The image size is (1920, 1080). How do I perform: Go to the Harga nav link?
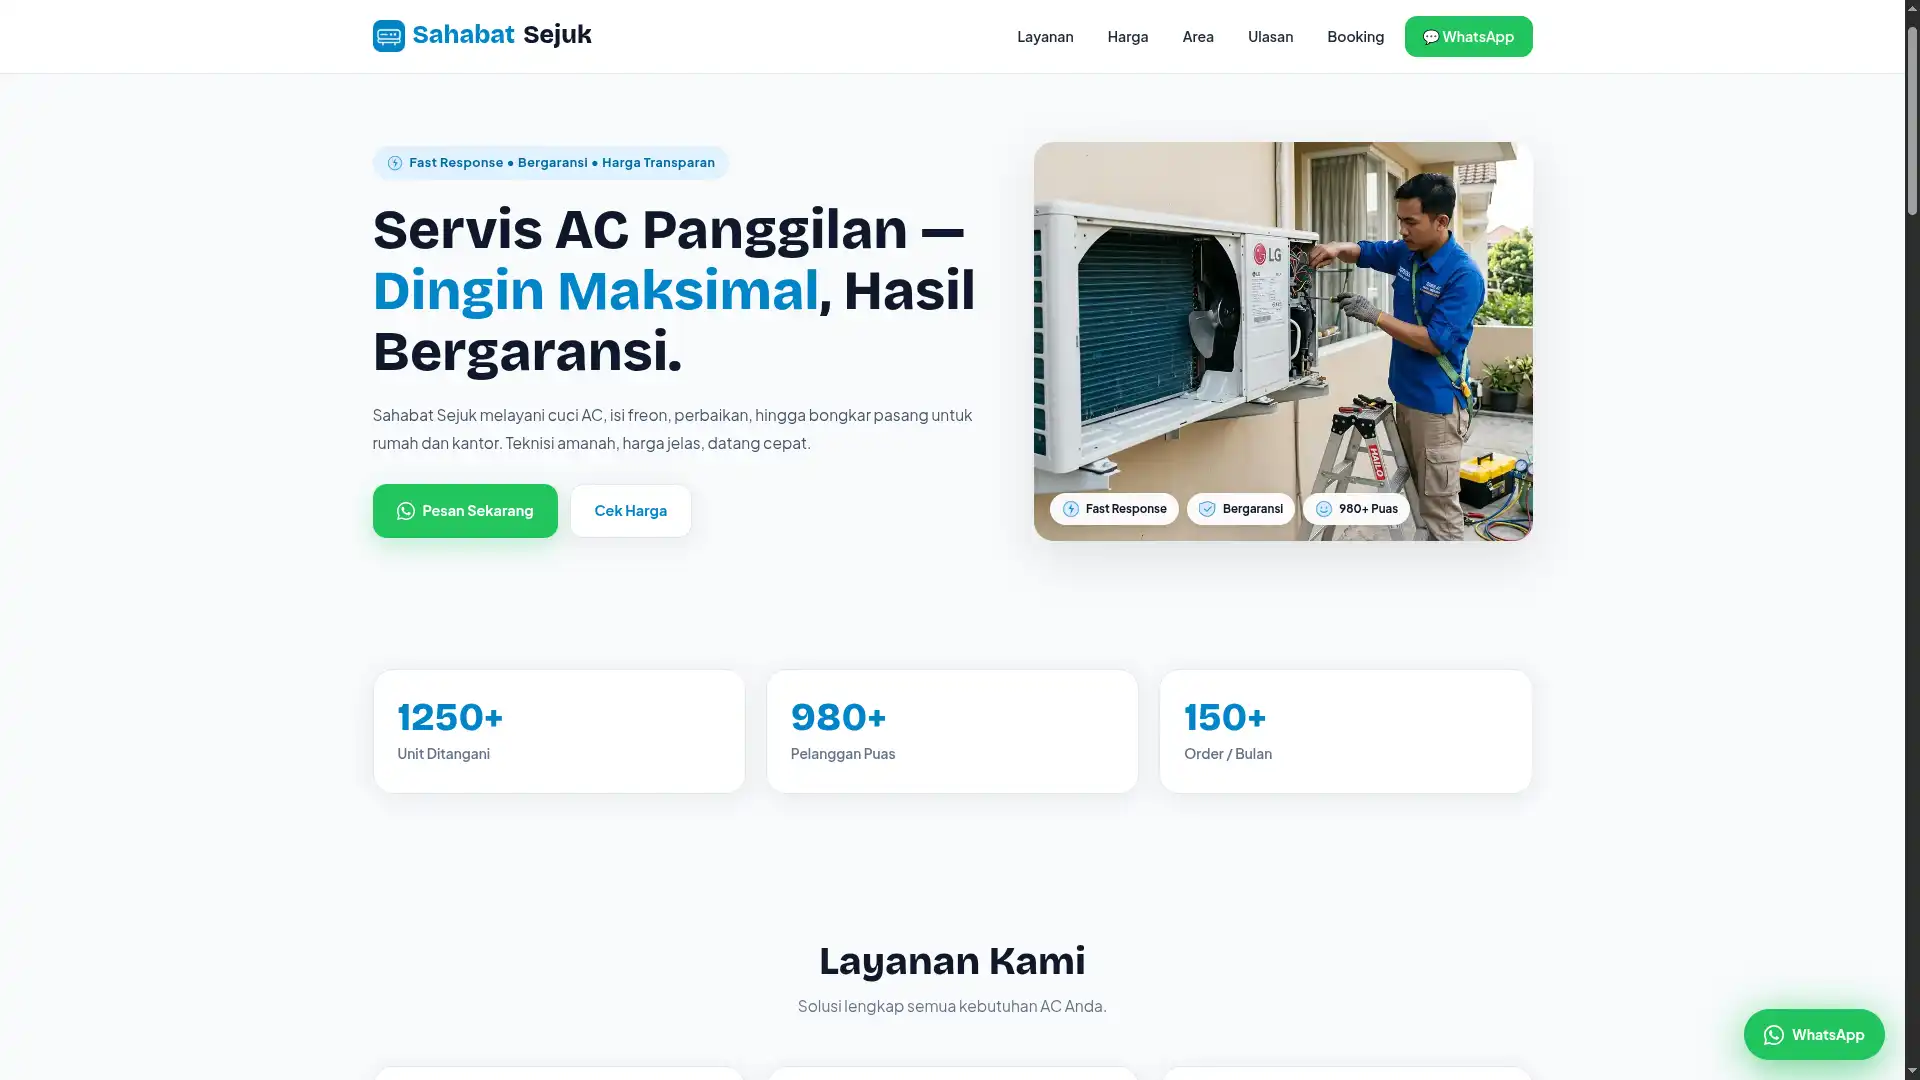pyautogui.click(x=1127, y=37)
